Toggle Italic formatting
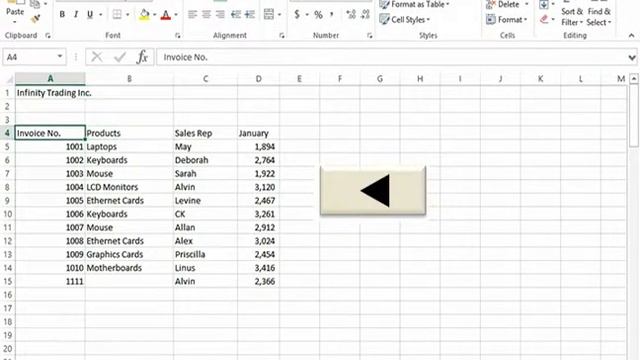Viewport: 640px width, 360px height. pos(76,15)
